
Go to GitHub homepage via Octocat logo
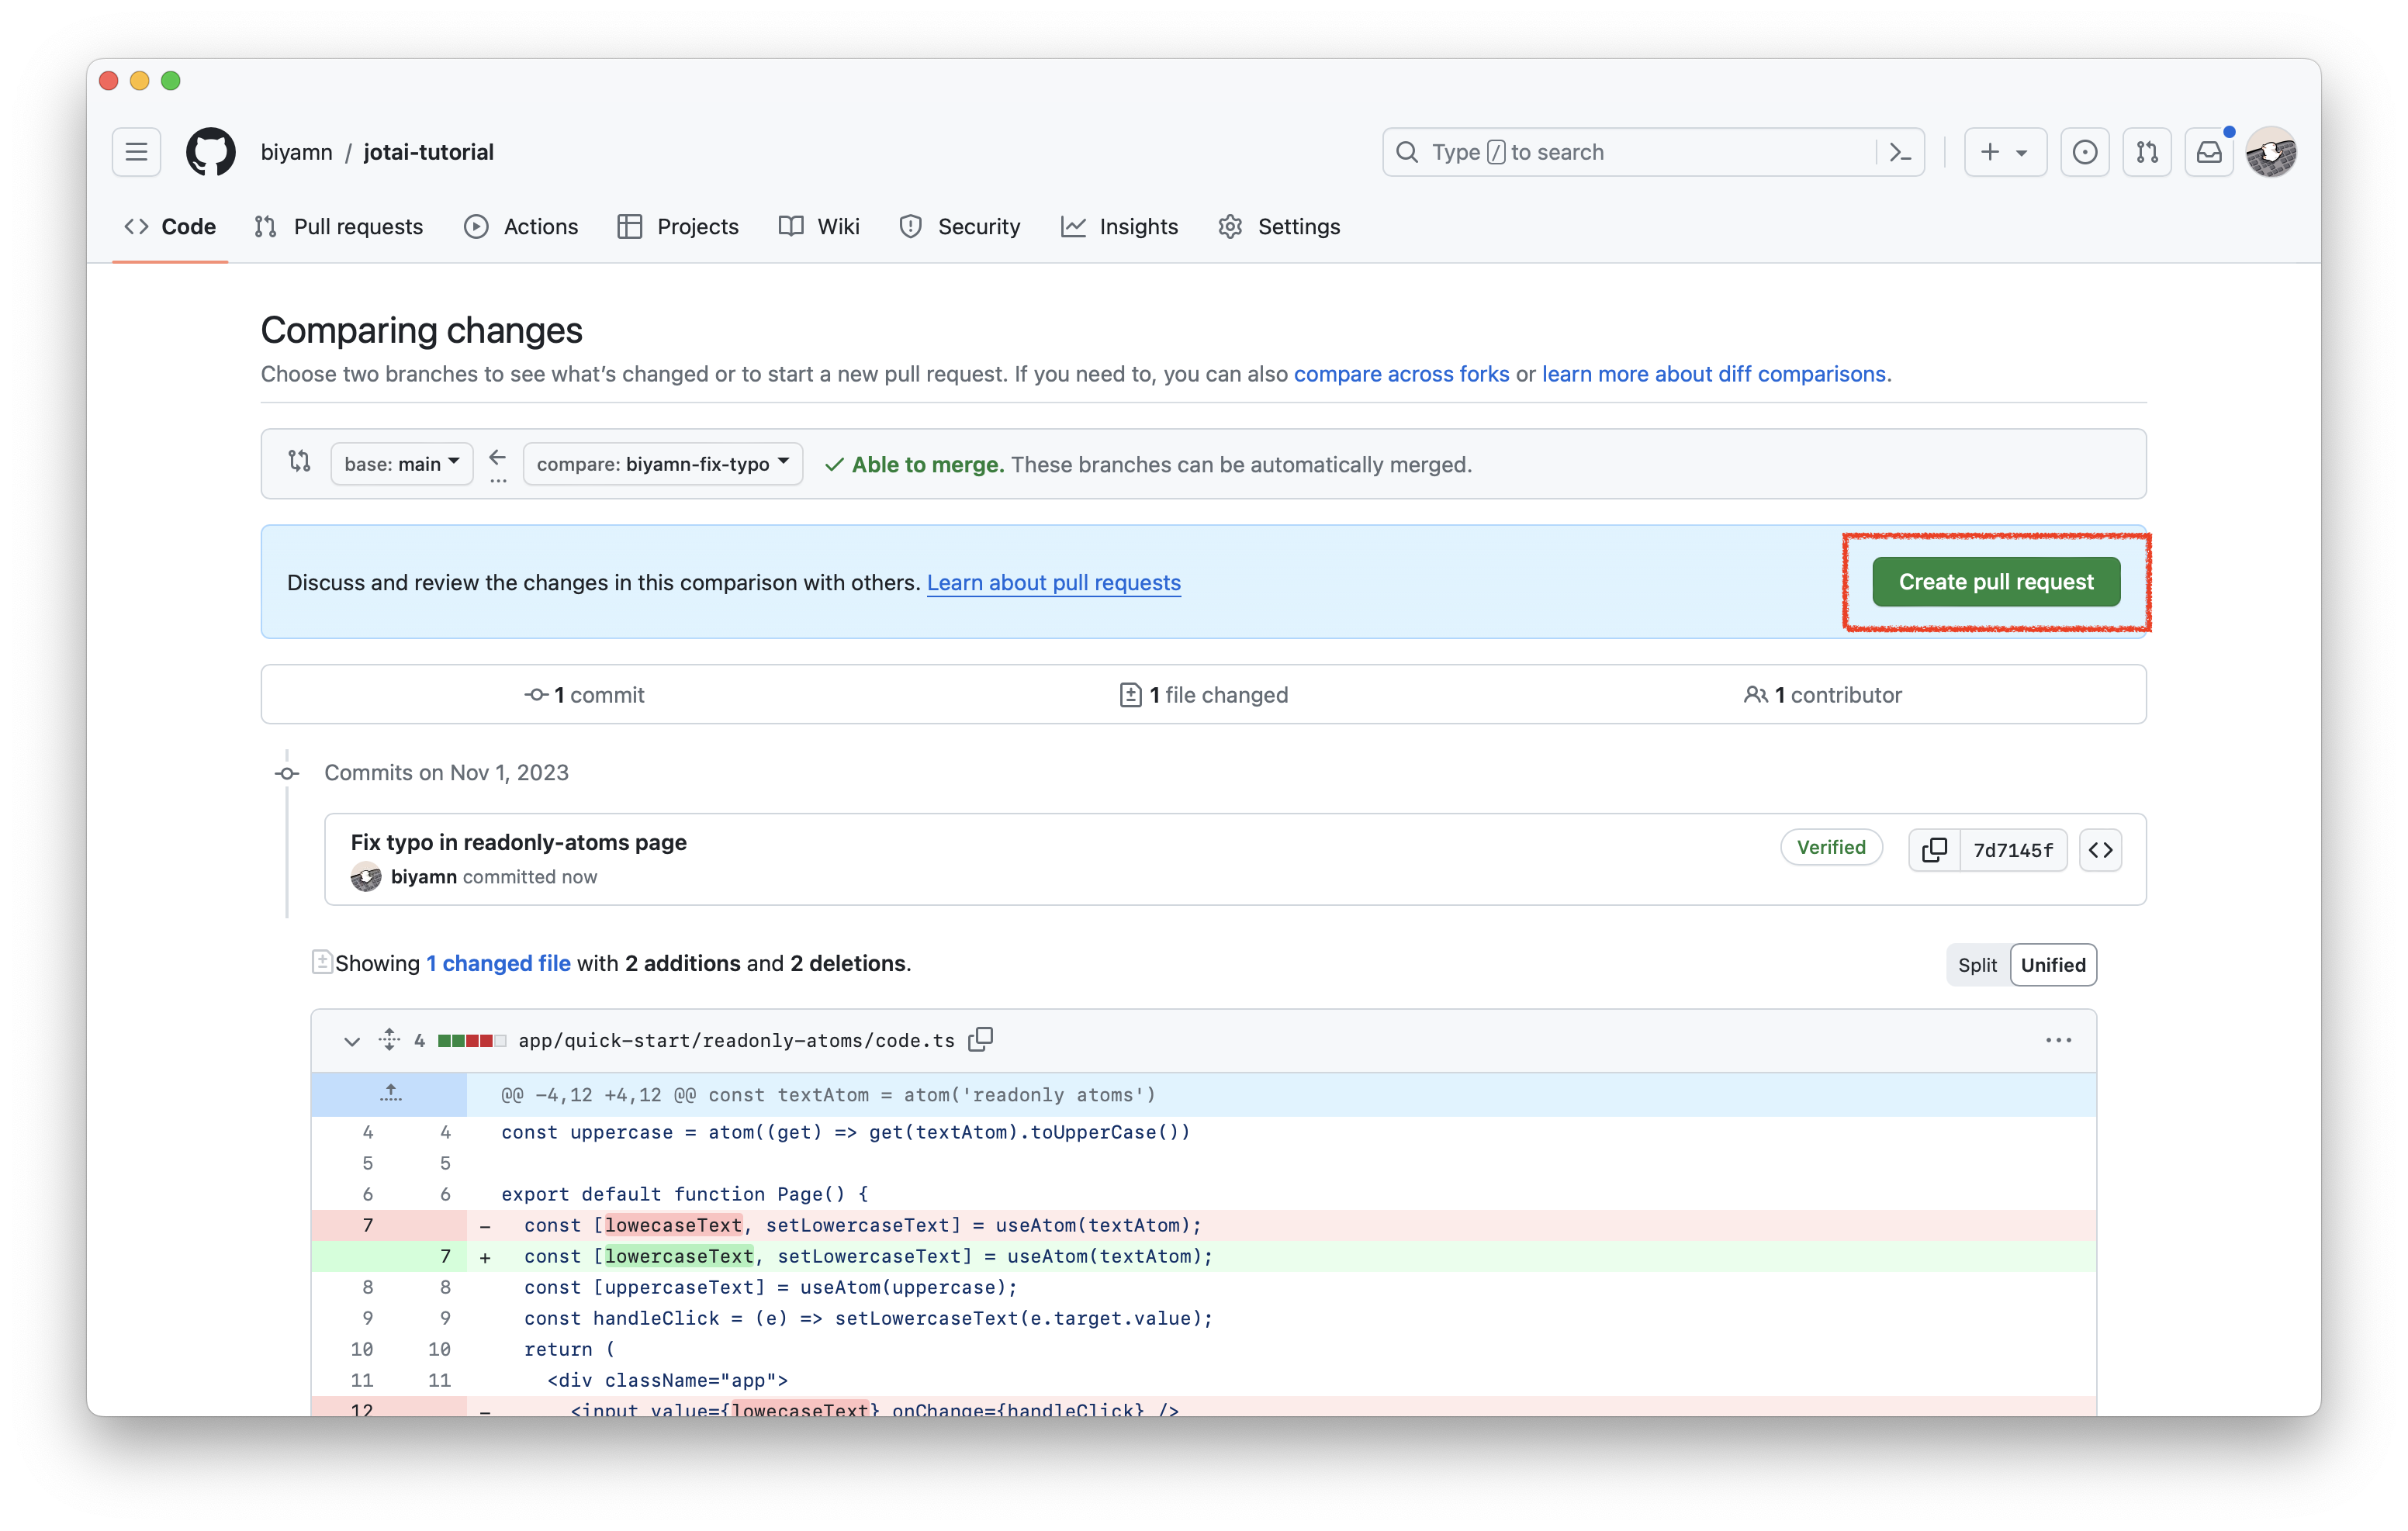[211, 152]
